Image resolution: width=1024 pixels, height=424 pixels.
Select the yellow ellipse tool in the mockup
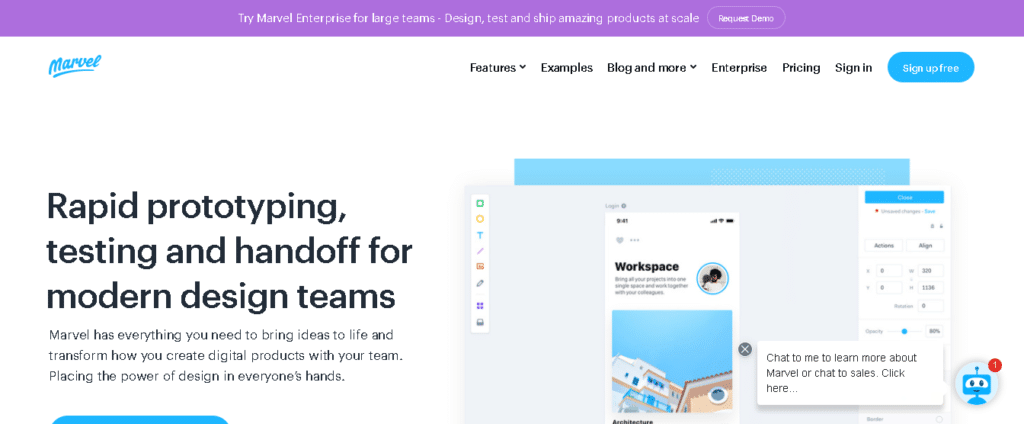(480, 220)
